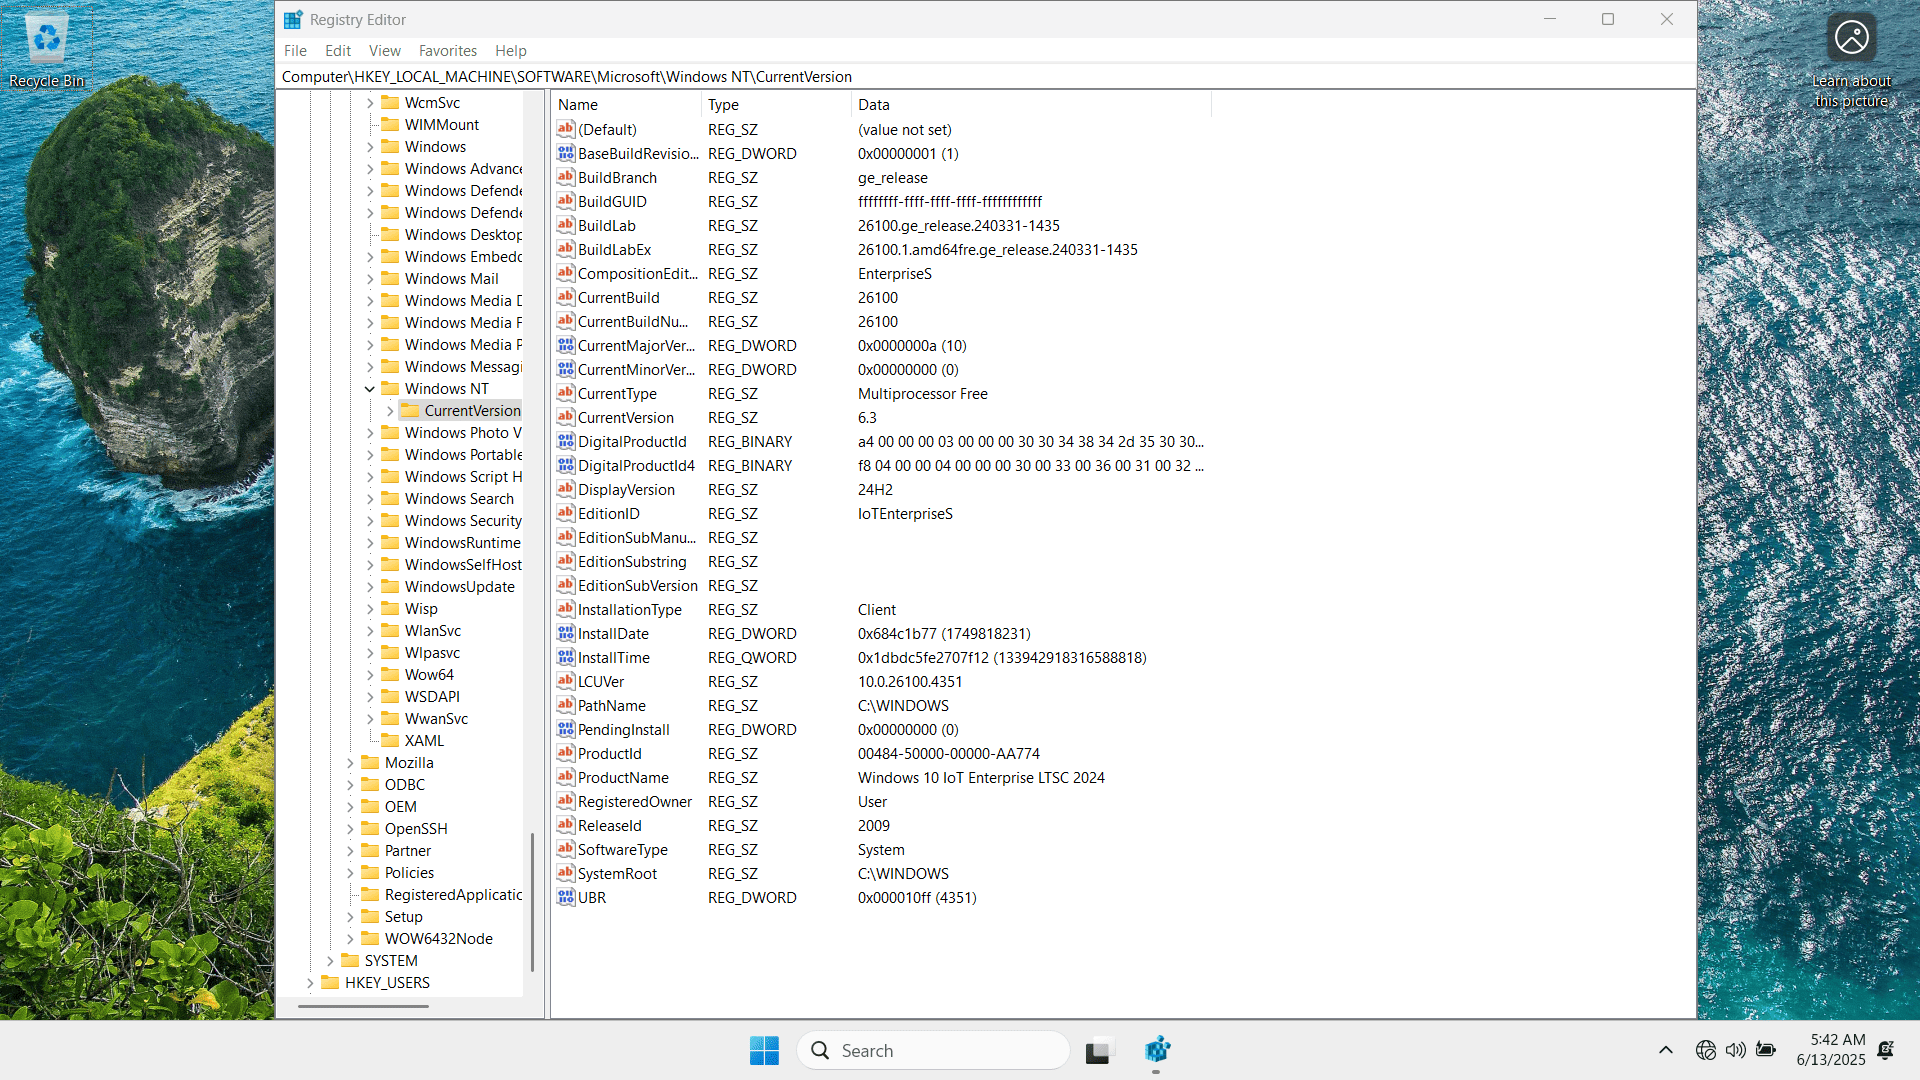1920x1080 pixels.
Task: Show hidden tray icons chevron
Action: click(x=1666, y=1050)
